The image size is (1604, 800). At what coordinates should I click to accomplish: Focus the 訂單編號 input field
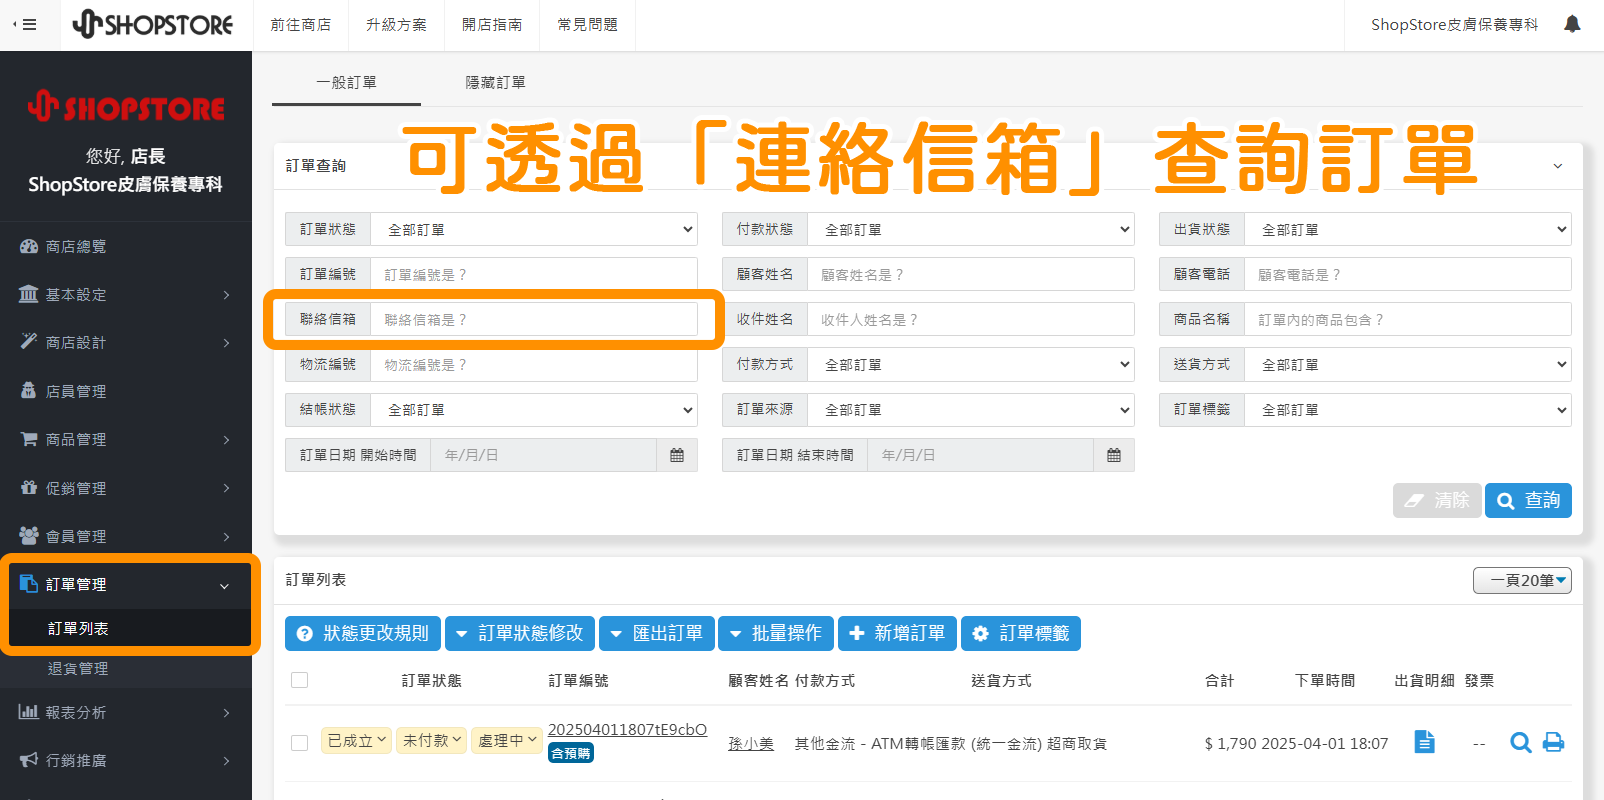pyautogui.click(x=534, y=274)
